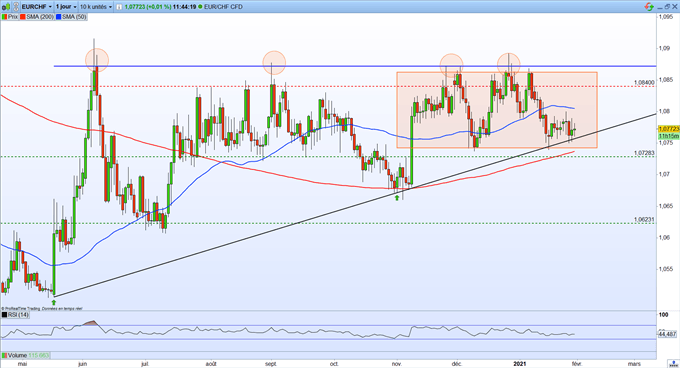680x368 pixels.
Task: Click the Volume indicator label
Action: pos(17,355)
